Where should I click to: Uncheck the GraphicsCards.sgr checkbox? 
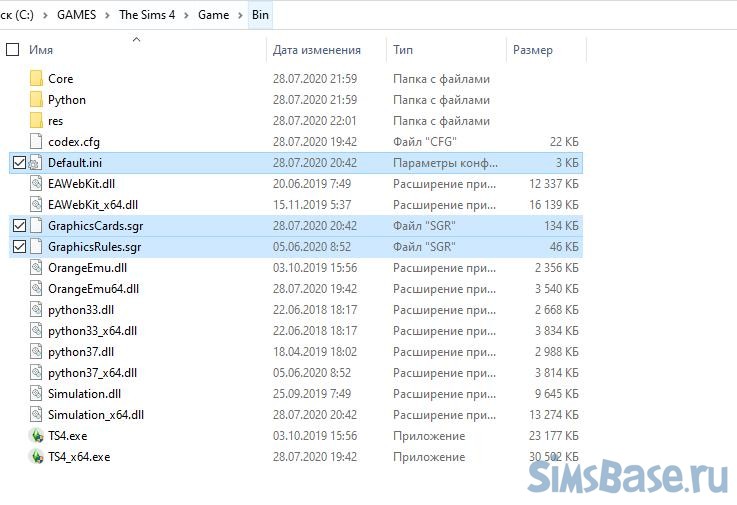[x=18, y=226]
